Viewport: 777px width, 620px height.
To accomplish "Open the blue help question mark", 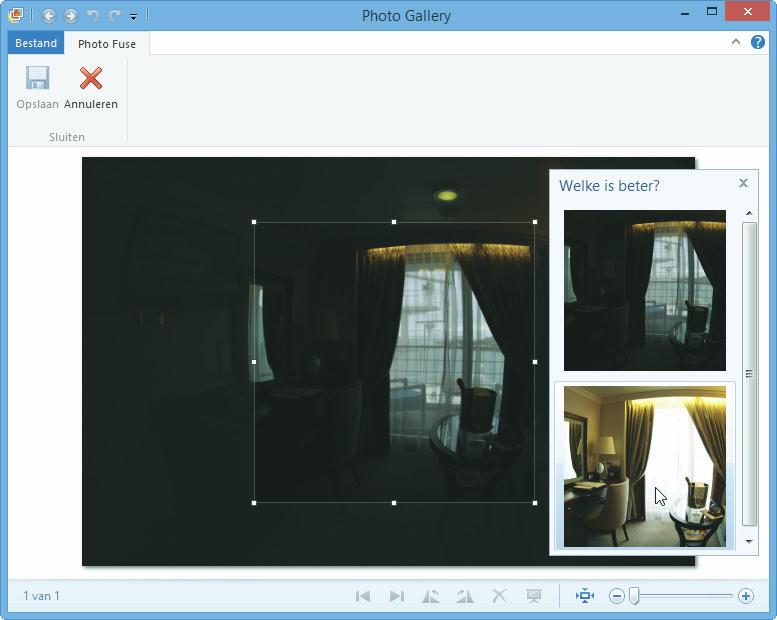I will coord(758,42).
